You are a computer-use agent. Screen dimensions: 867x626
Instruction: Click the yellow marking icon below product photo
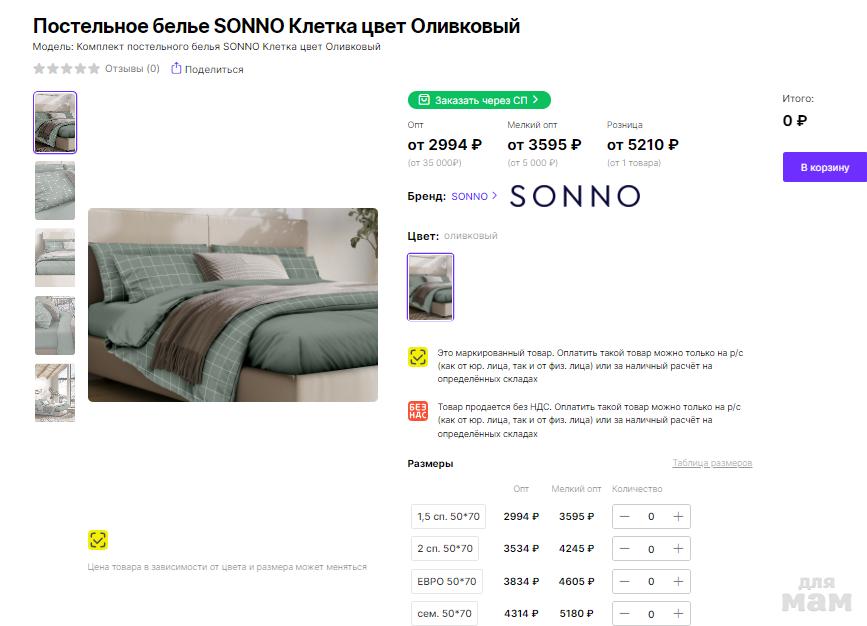pos(97,540)
